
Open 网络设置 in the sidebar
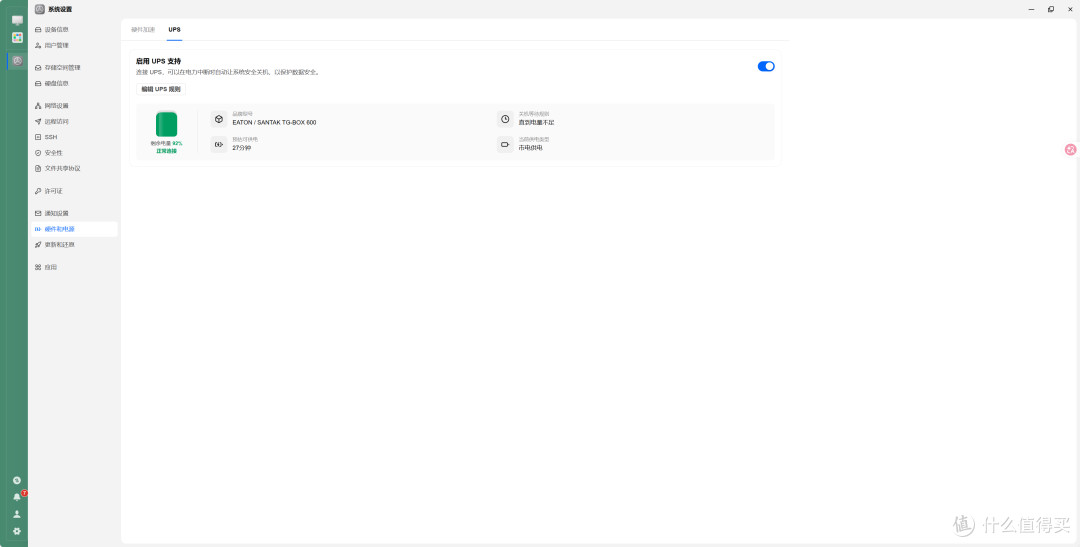tap(74, 105)
